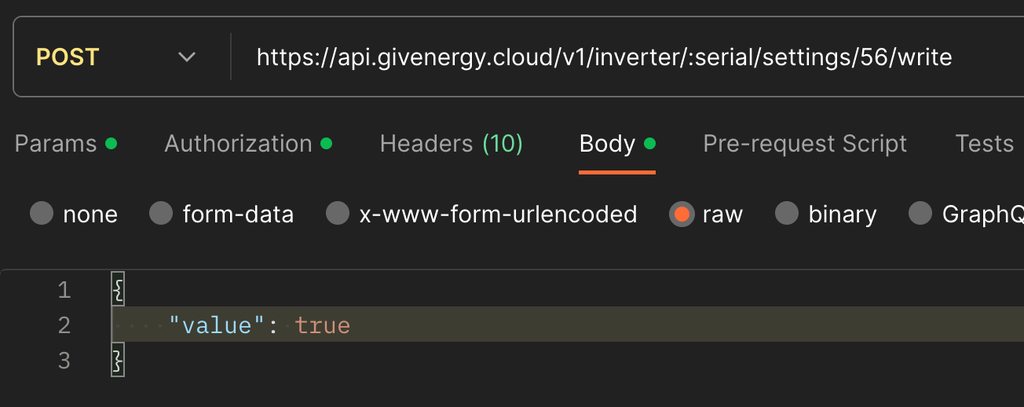Image resolution: width=1024 pixels, height=407 pixels.
Task: Select the Body tab
Action: click(x=607, y=144)
